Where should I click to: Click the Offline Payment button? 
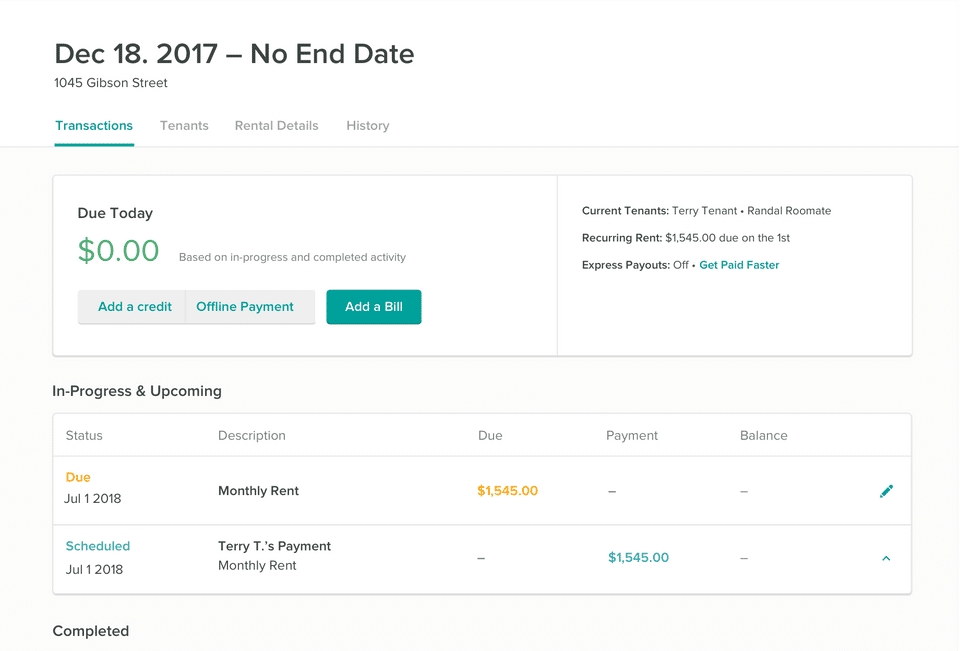245,307
